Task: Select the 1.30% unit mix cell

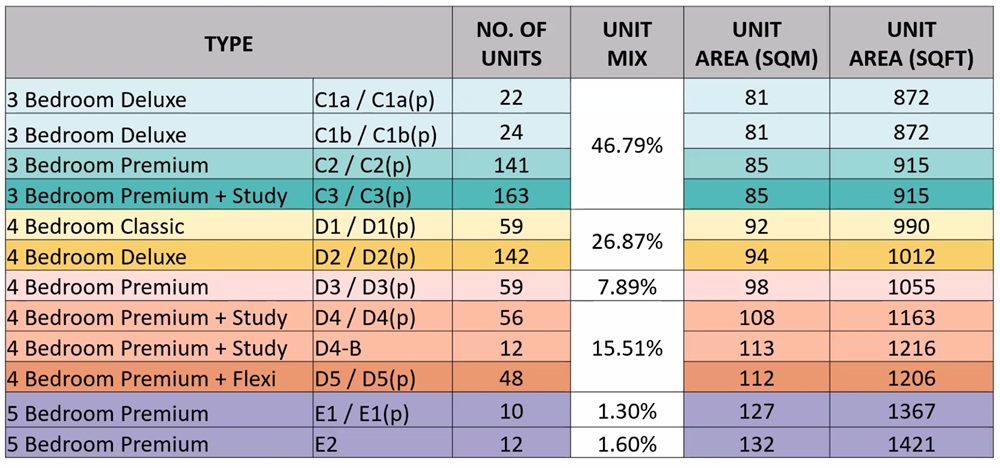Action: tap(627, 412)
